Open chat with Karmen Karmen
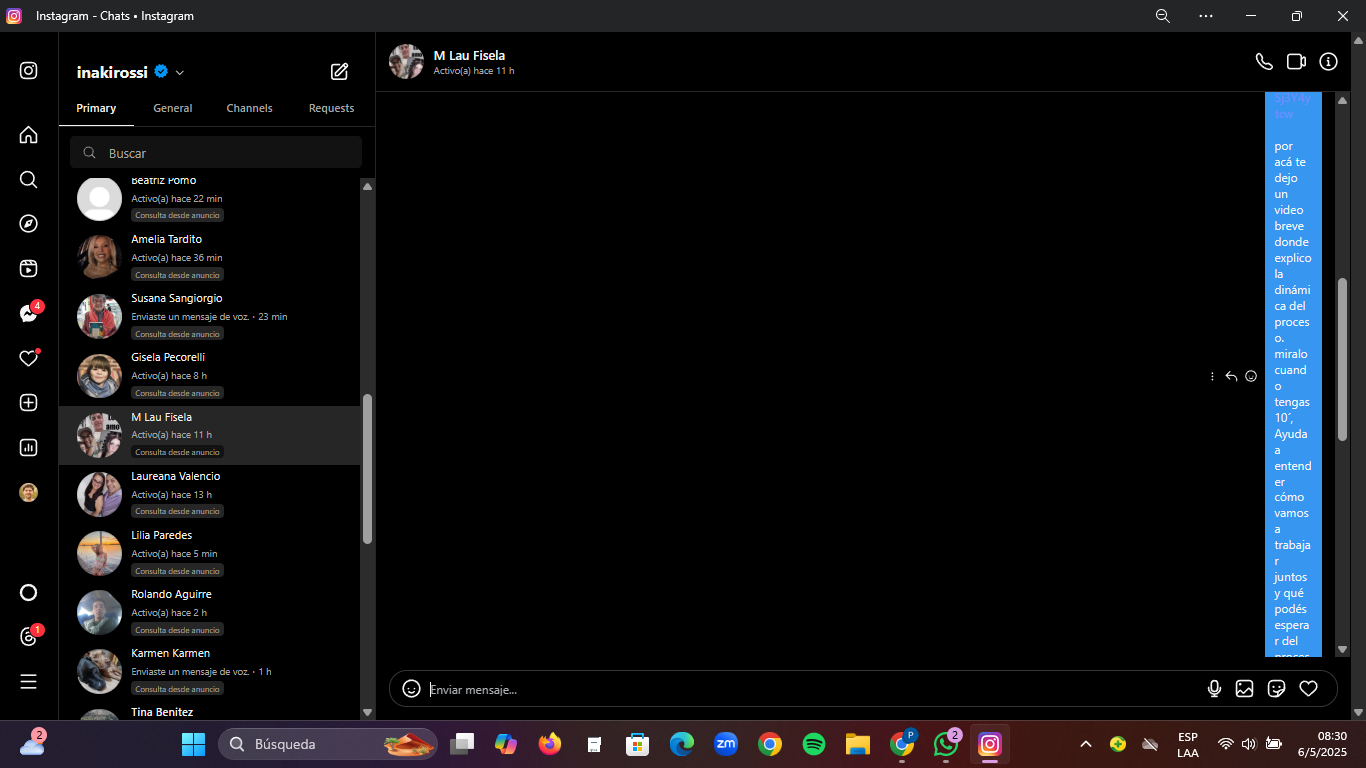This screenshot has height=768, width=1366. 210,671
